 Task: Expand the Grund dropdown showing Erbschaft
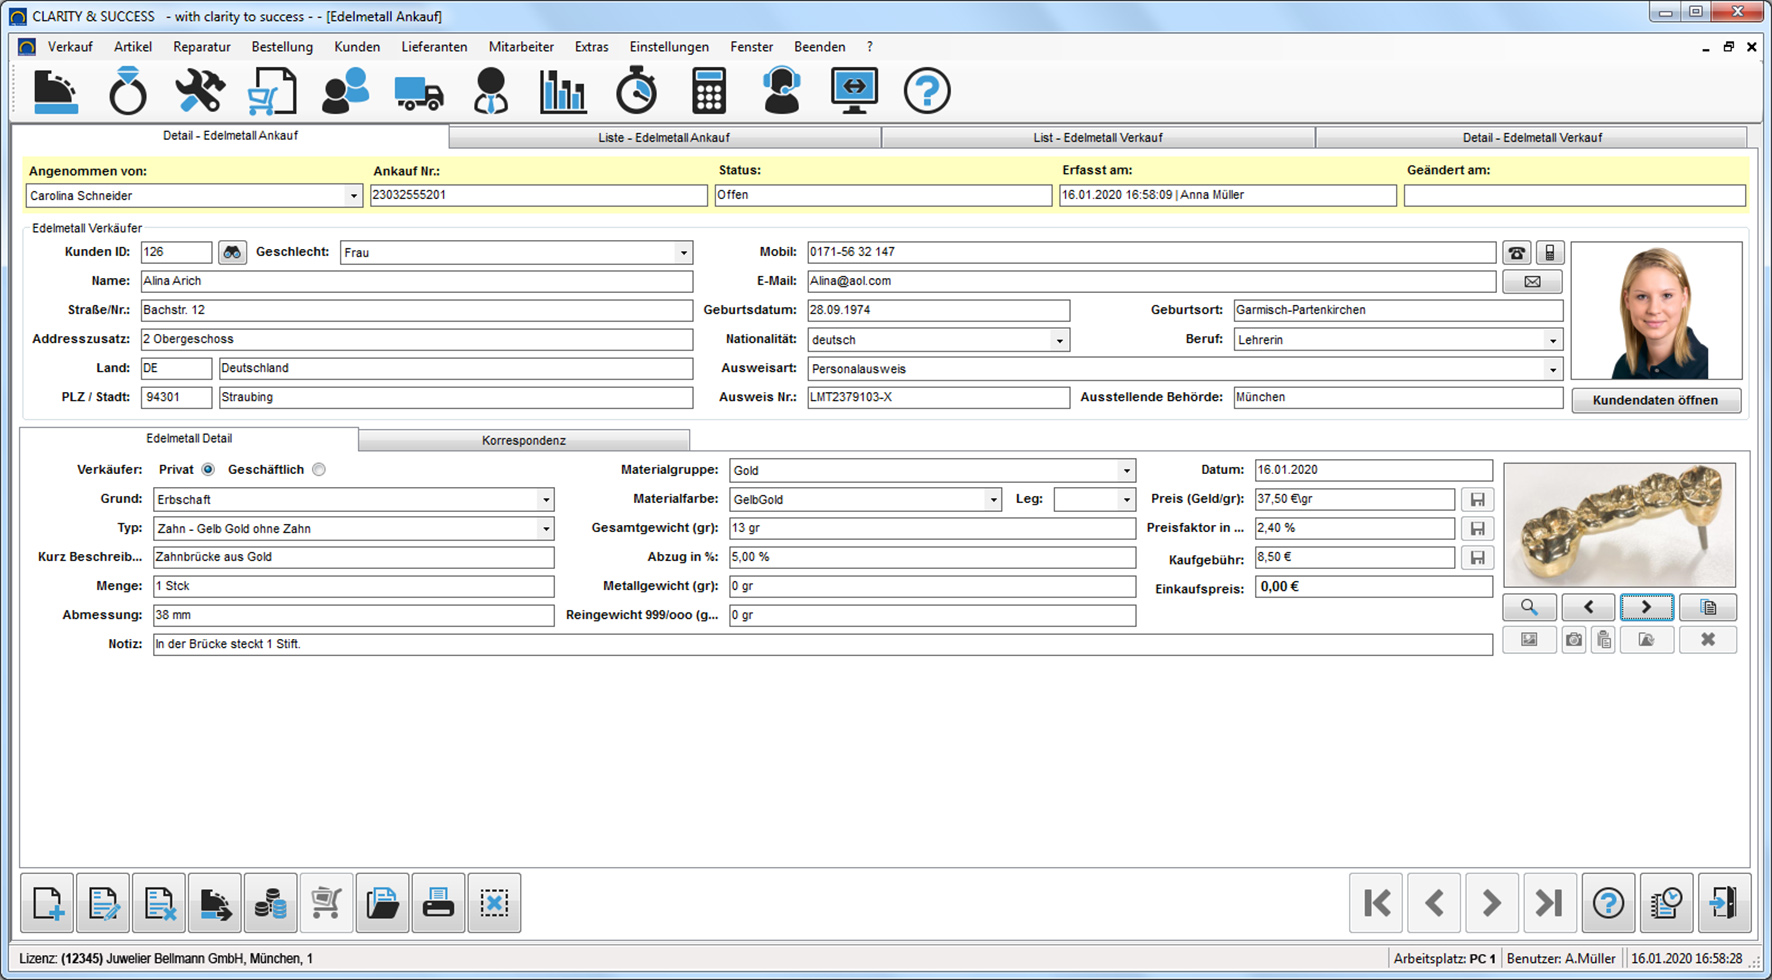click(545, 500)
